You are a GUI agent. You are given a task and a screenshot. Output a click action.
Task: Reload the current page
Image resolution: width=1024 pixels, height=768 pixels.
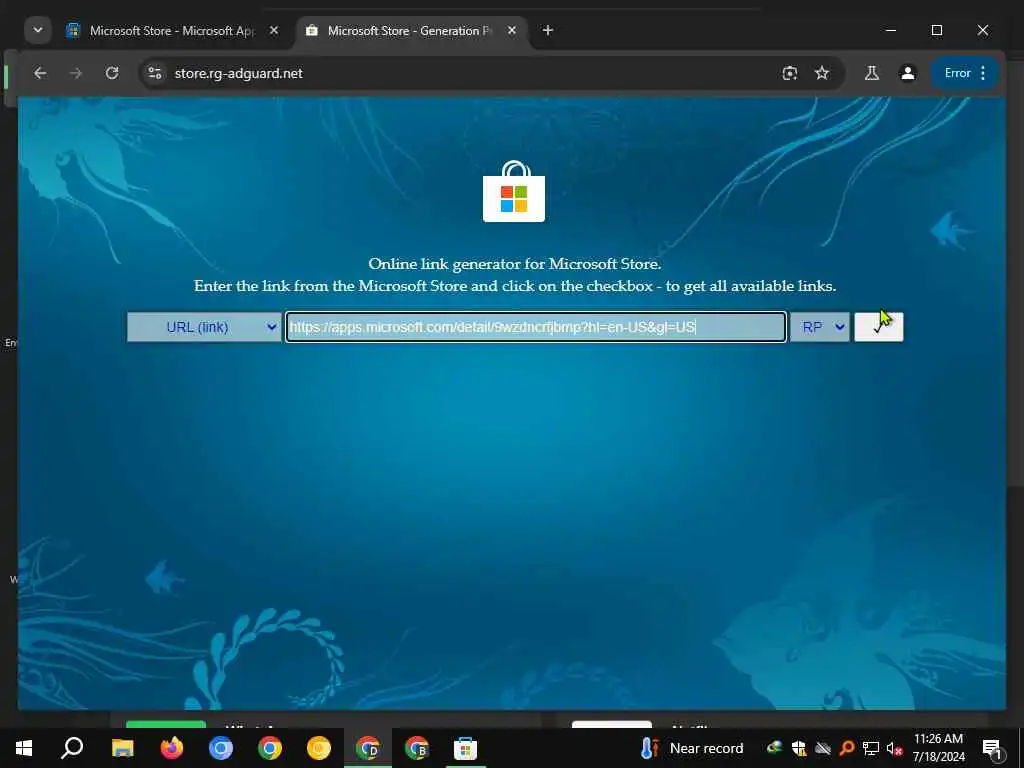click(x=112, y=73)
